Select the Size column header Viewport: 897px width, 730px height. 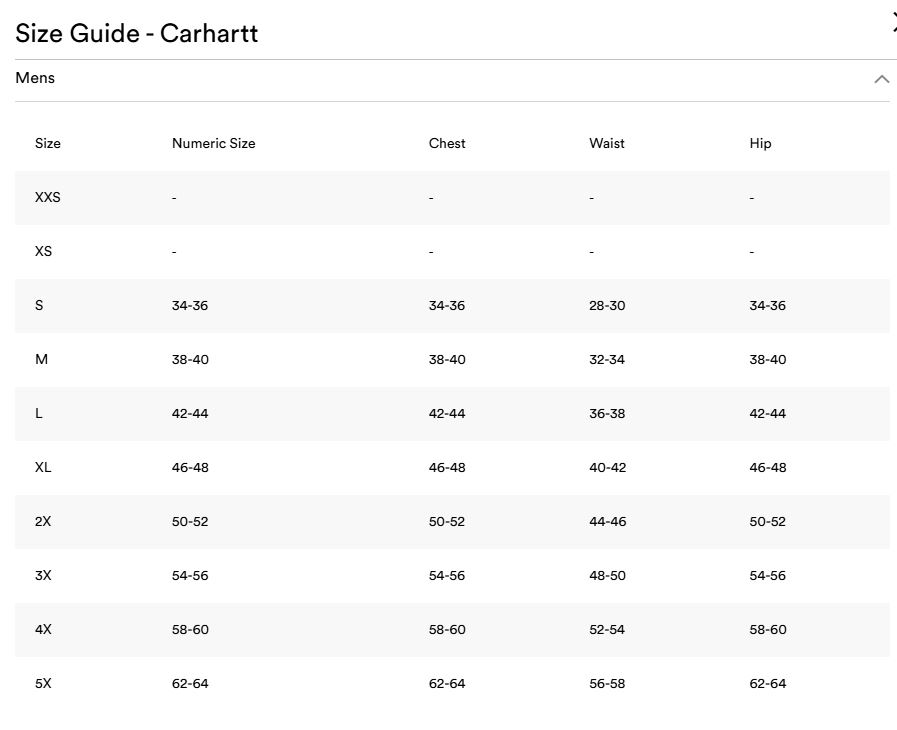tap(48, 143)
